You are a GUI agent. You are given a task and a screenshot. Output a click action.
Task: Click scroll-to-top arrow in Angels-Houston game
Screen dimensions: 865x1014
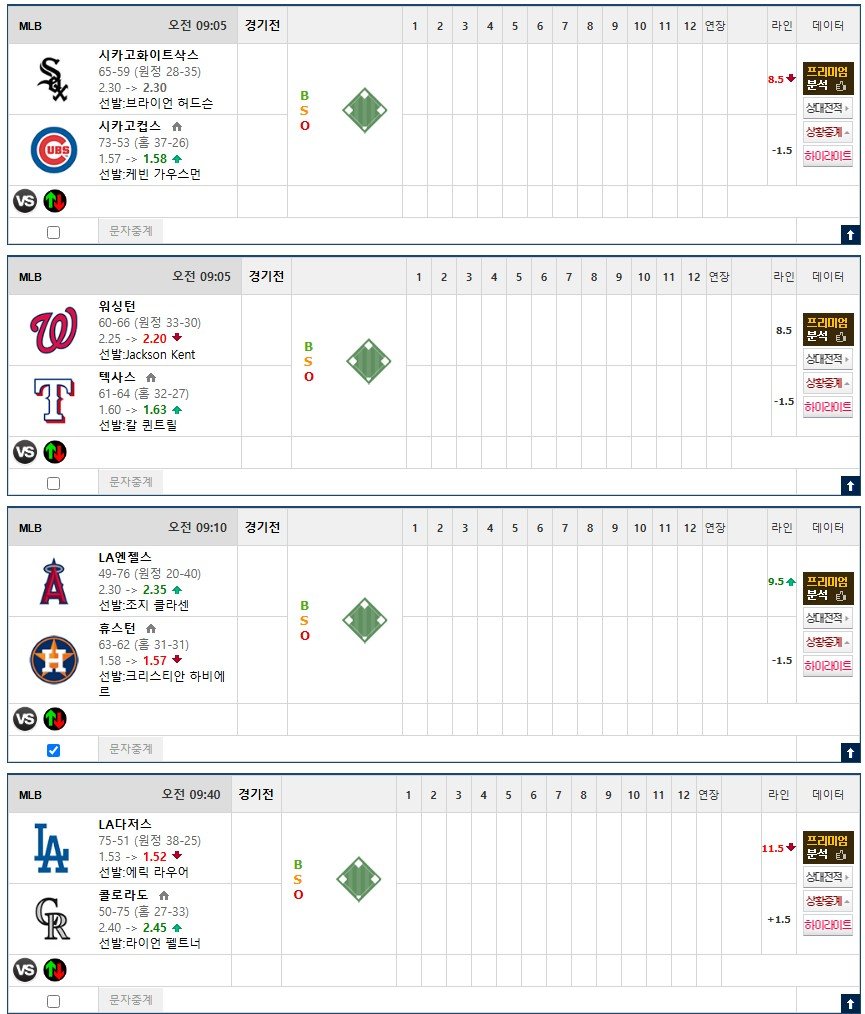click(850, 752)
